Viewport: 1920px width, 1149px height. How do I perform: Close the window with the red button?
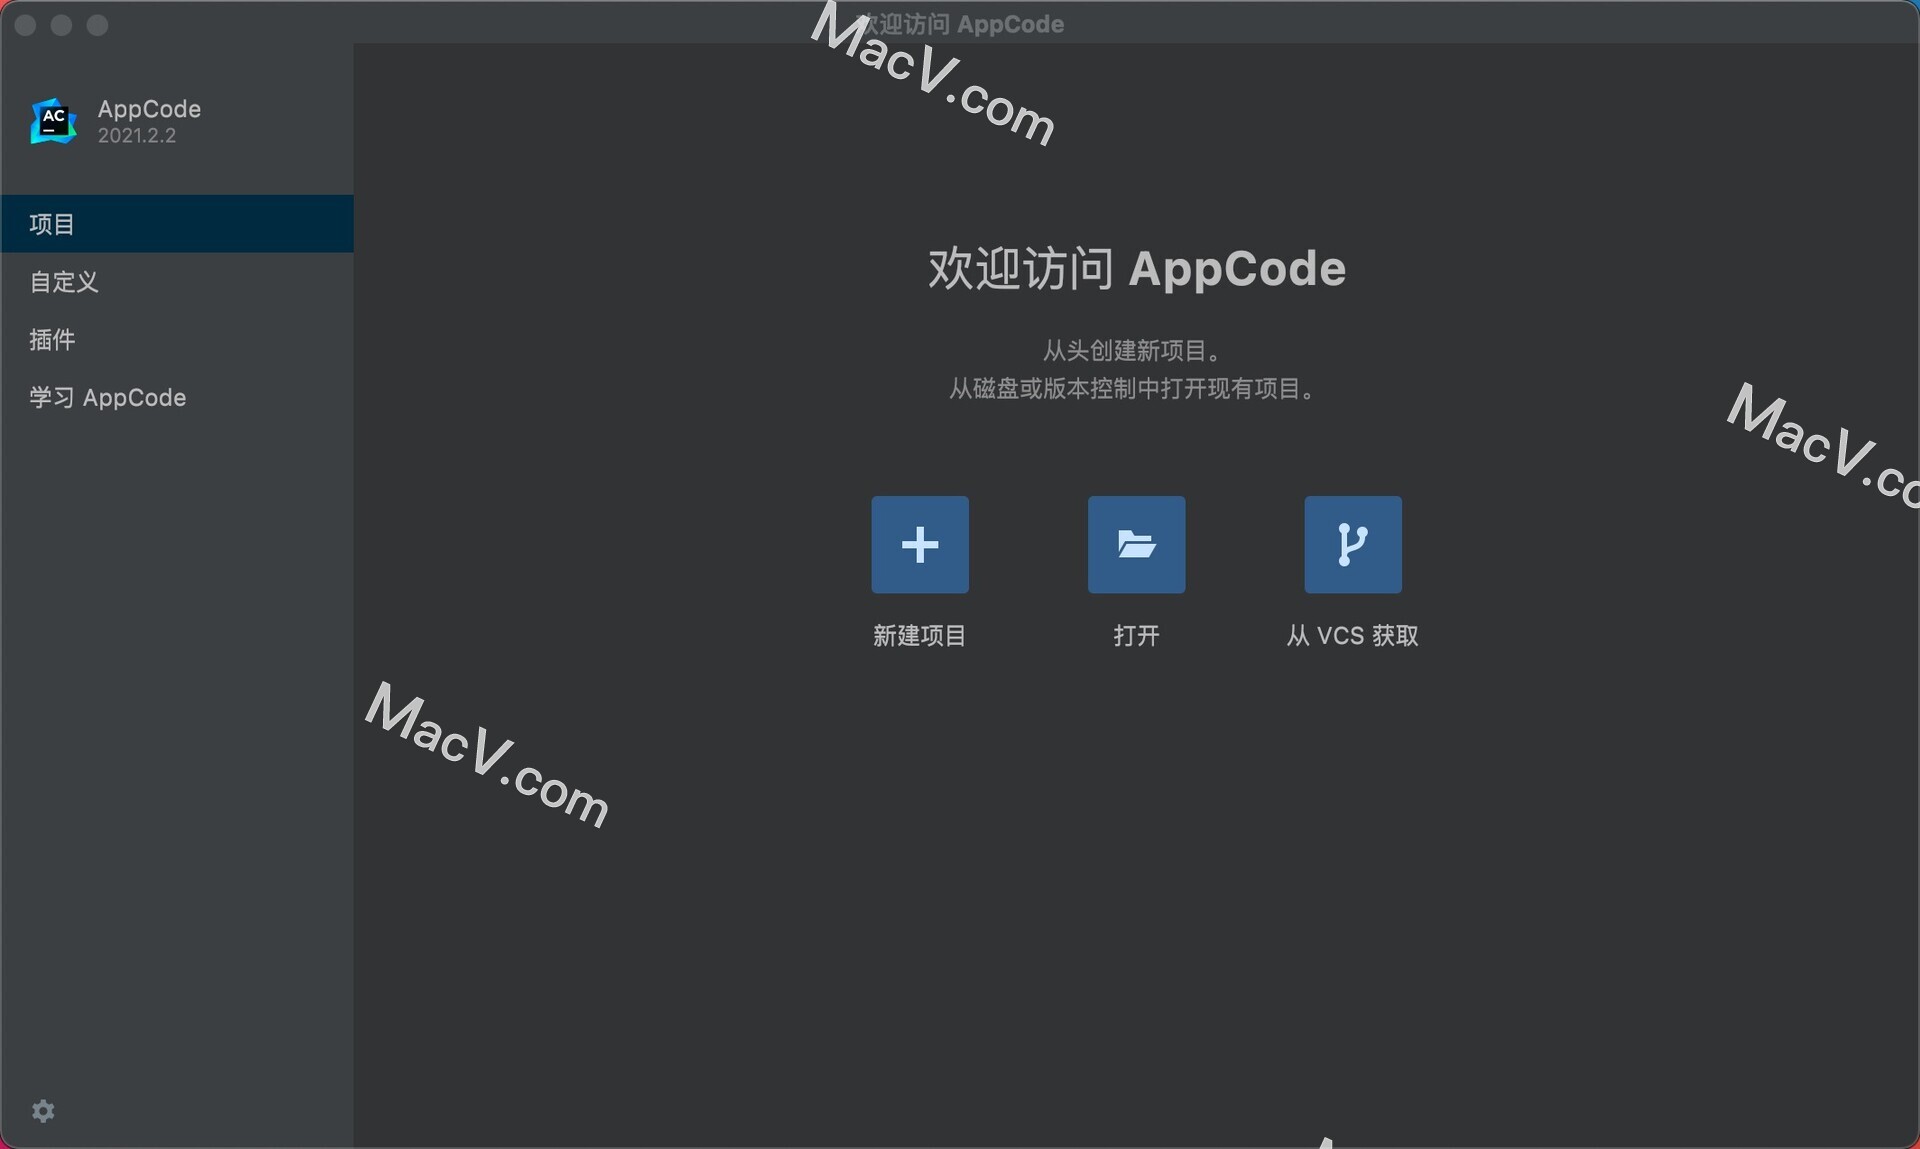pos(26,25)
